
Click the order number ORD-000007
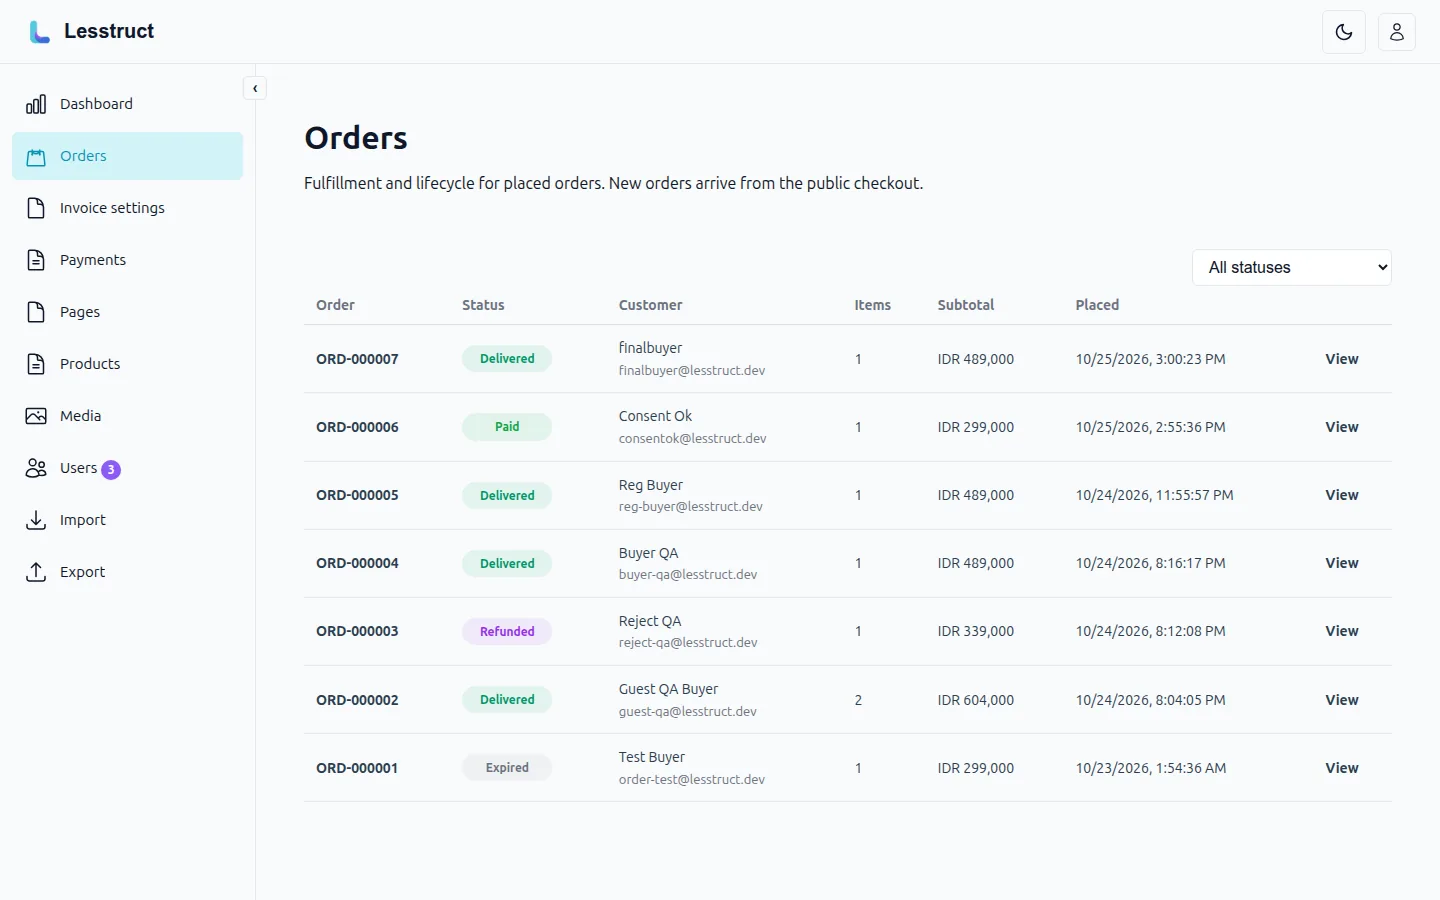[357, 359]
